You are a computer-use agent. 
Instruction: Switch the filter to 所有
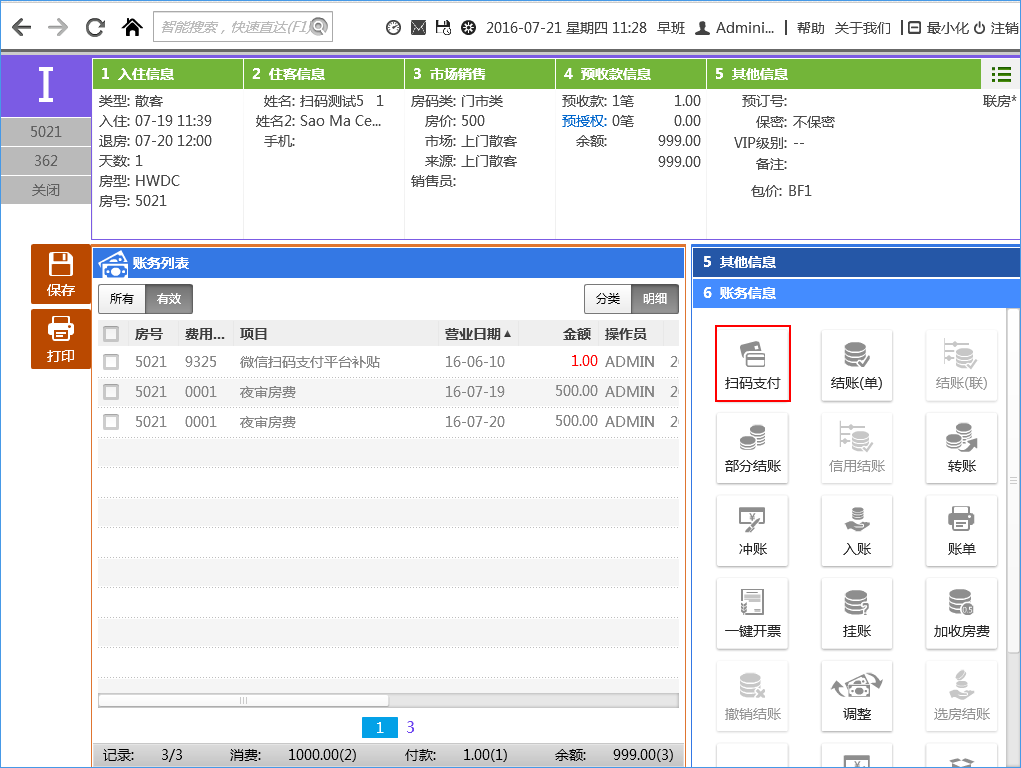pos(122,299)
